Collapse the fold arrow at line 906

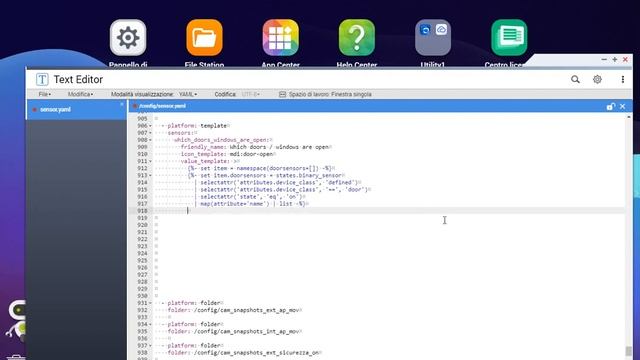[150, 126]
